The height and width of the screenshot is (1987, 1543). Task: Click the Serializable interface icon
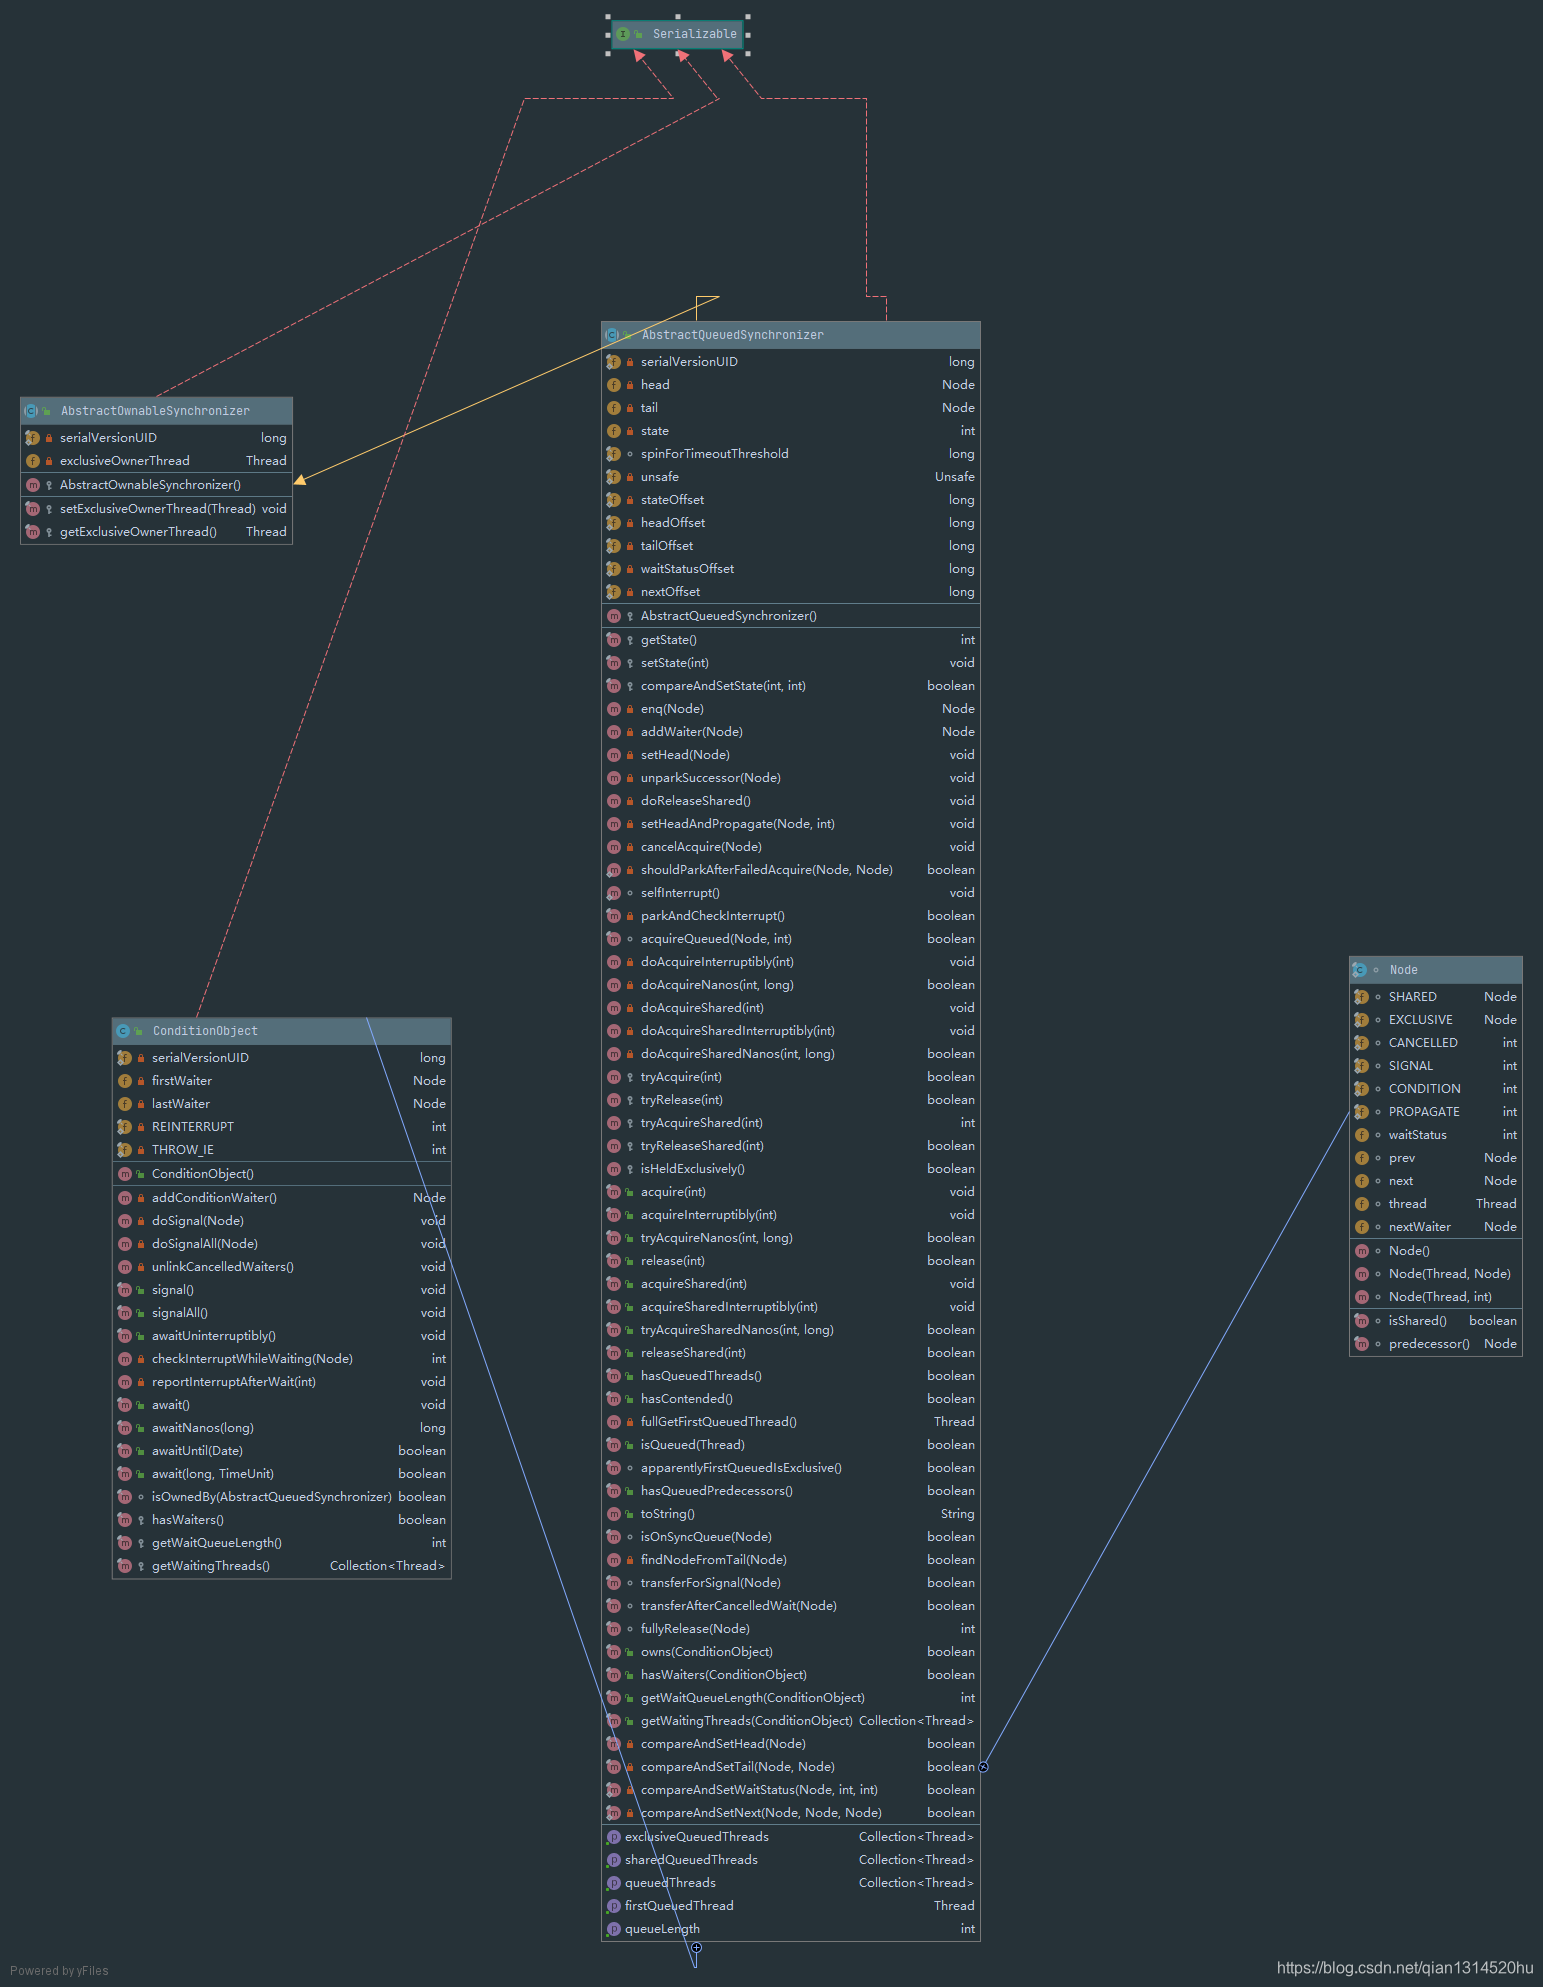622,34
